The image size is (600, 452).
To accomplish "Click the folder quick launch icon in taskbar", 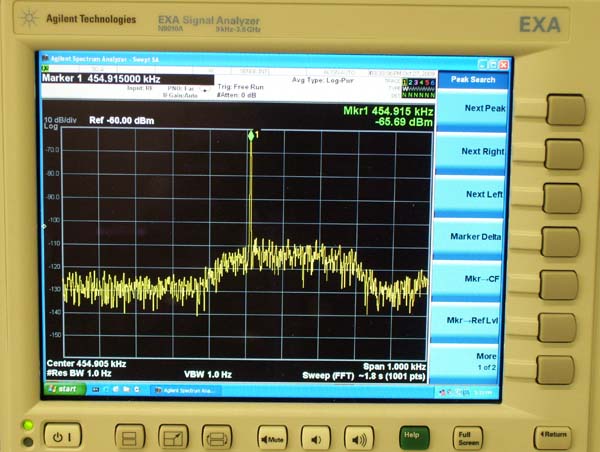I will tap(127, 390).
